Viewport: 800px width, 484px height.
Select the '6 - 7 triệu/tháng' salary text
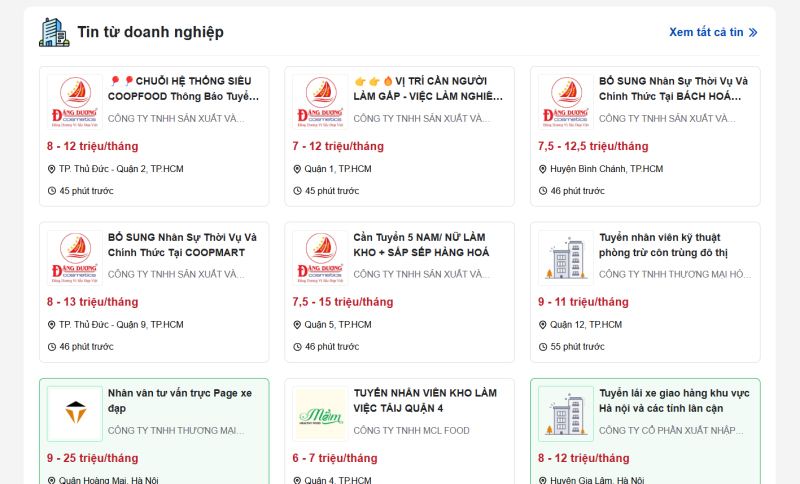pos(335,458)
